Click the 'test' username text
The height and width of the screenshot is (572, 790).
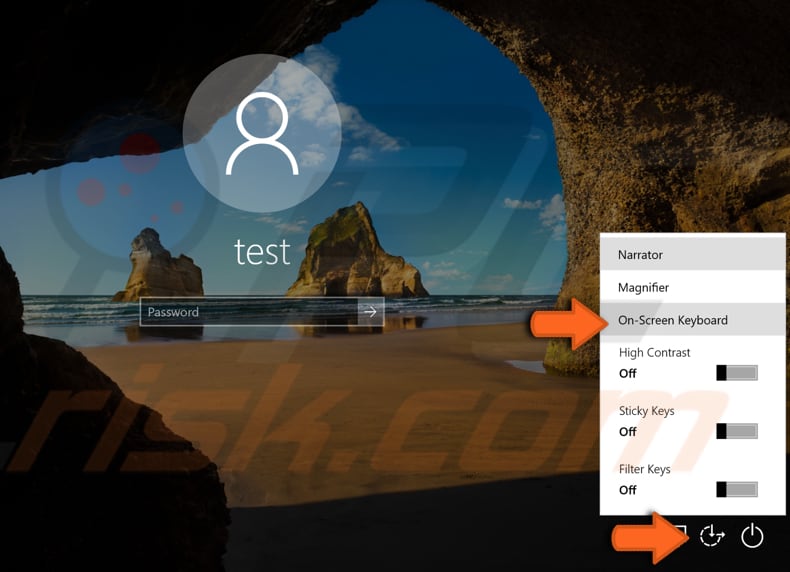click(x=262, y=251)
